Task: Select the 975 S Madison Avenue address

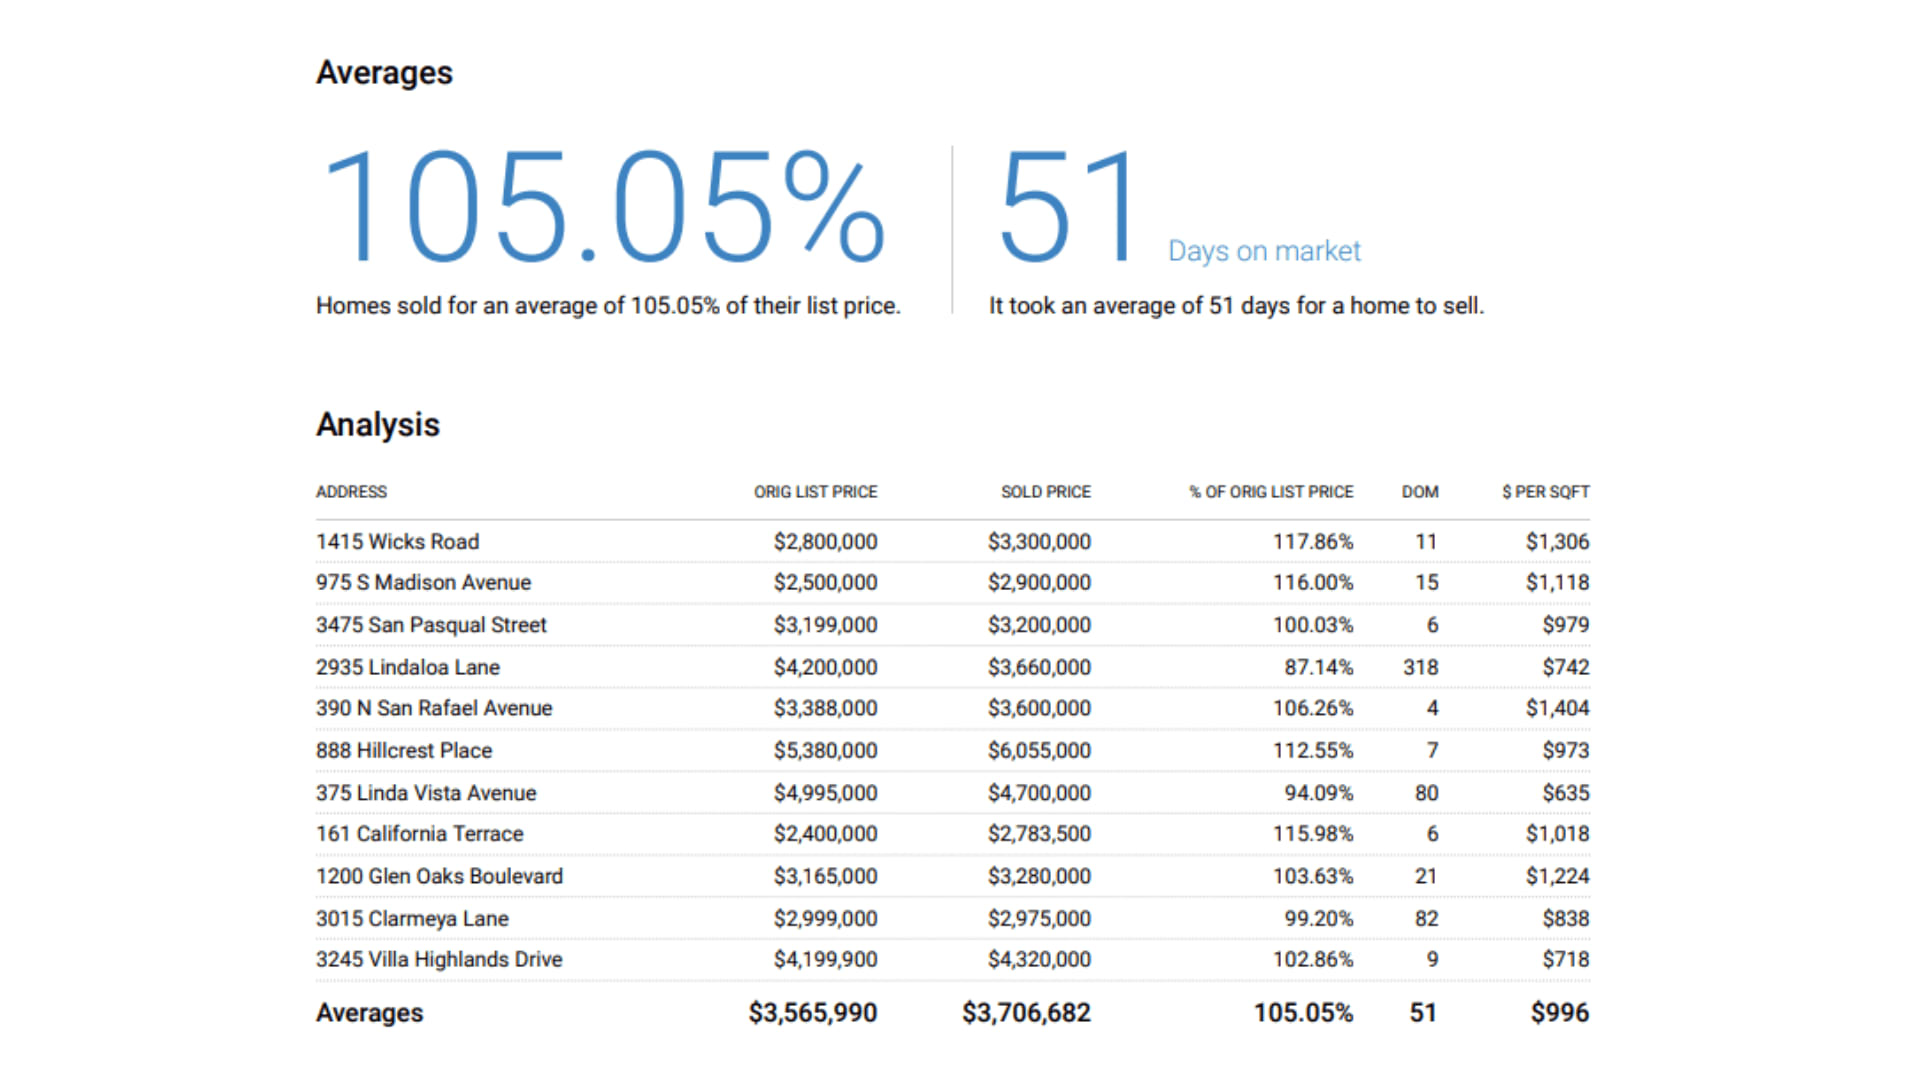Action: 423,583
